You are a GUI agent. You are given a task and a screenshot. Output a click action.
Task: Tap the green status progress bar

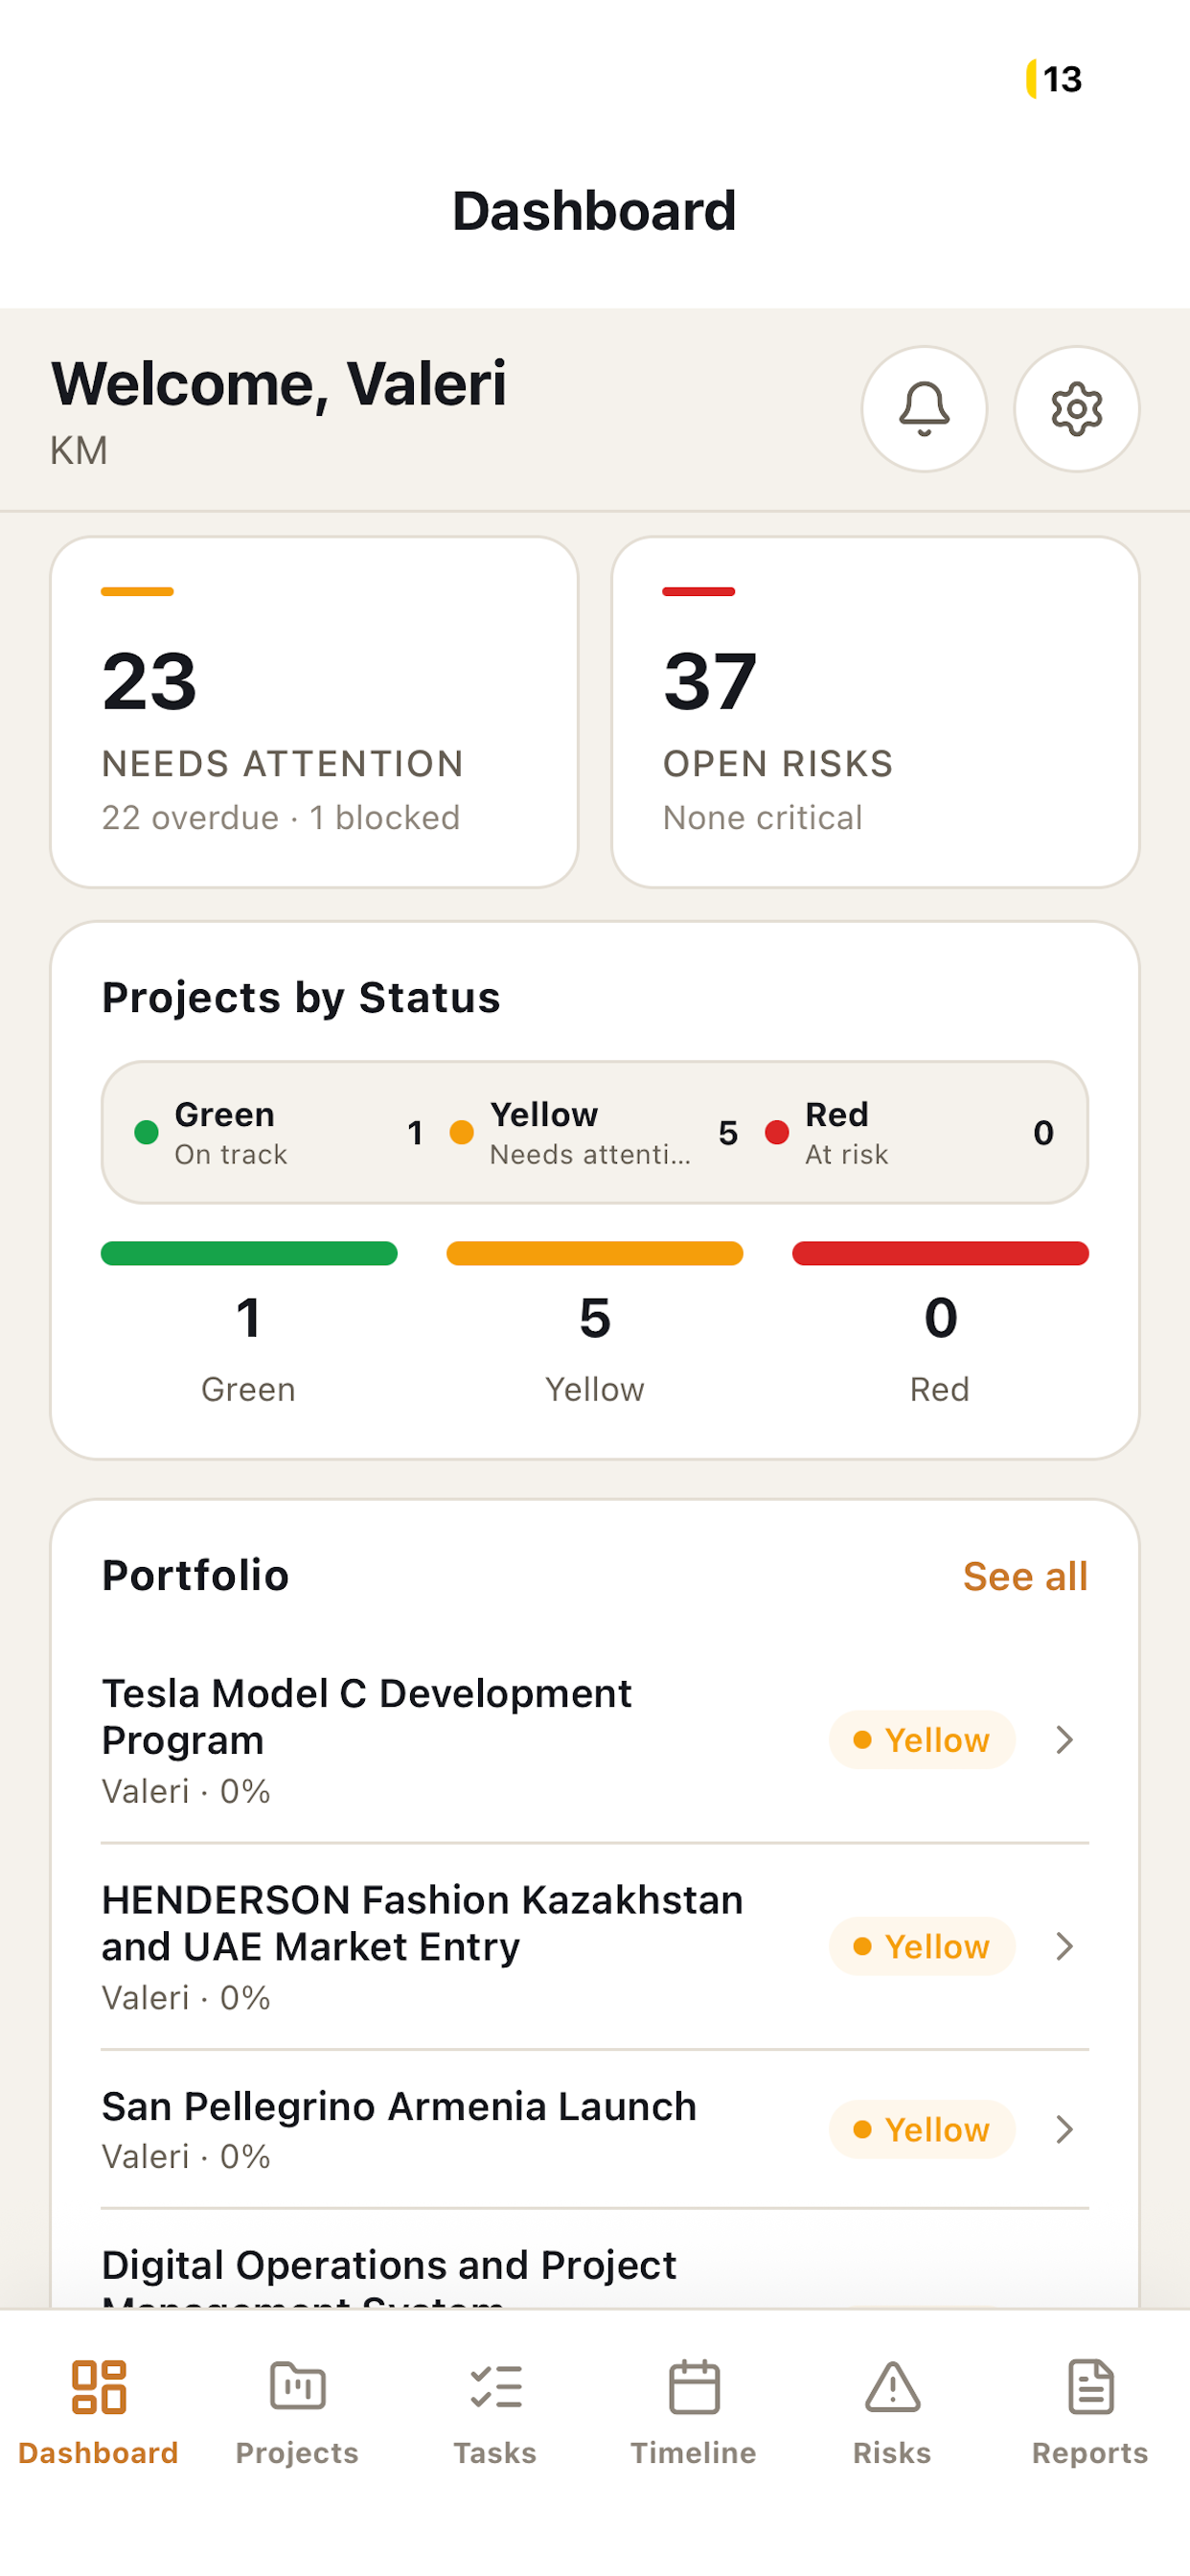pyautogui.click(x=249, y=1253)
